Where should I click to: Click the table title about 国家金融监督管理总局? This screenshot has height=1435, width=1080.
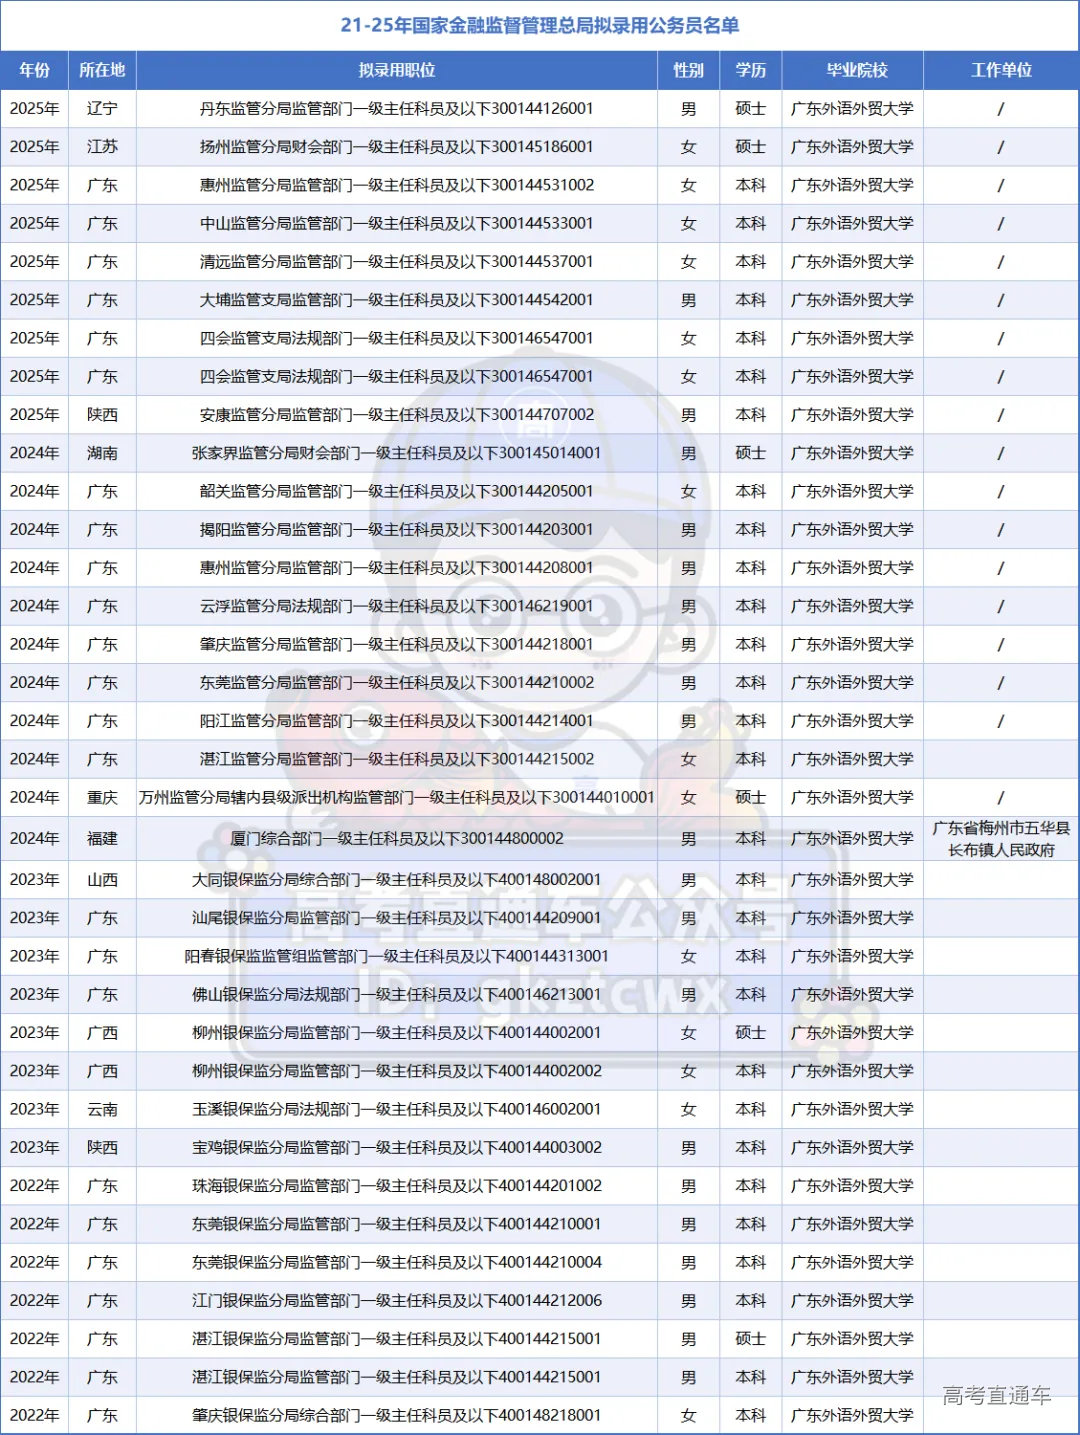point(539,25)
